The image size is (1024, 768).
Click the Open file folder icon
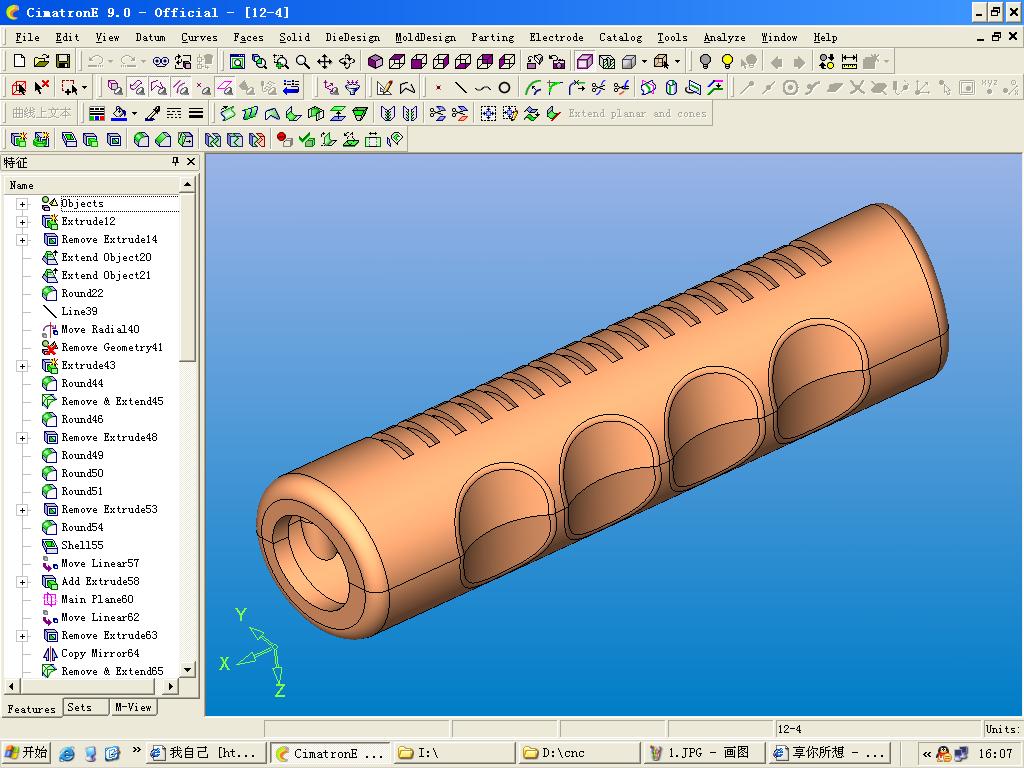pyautogui.click(x=41, y=61)
